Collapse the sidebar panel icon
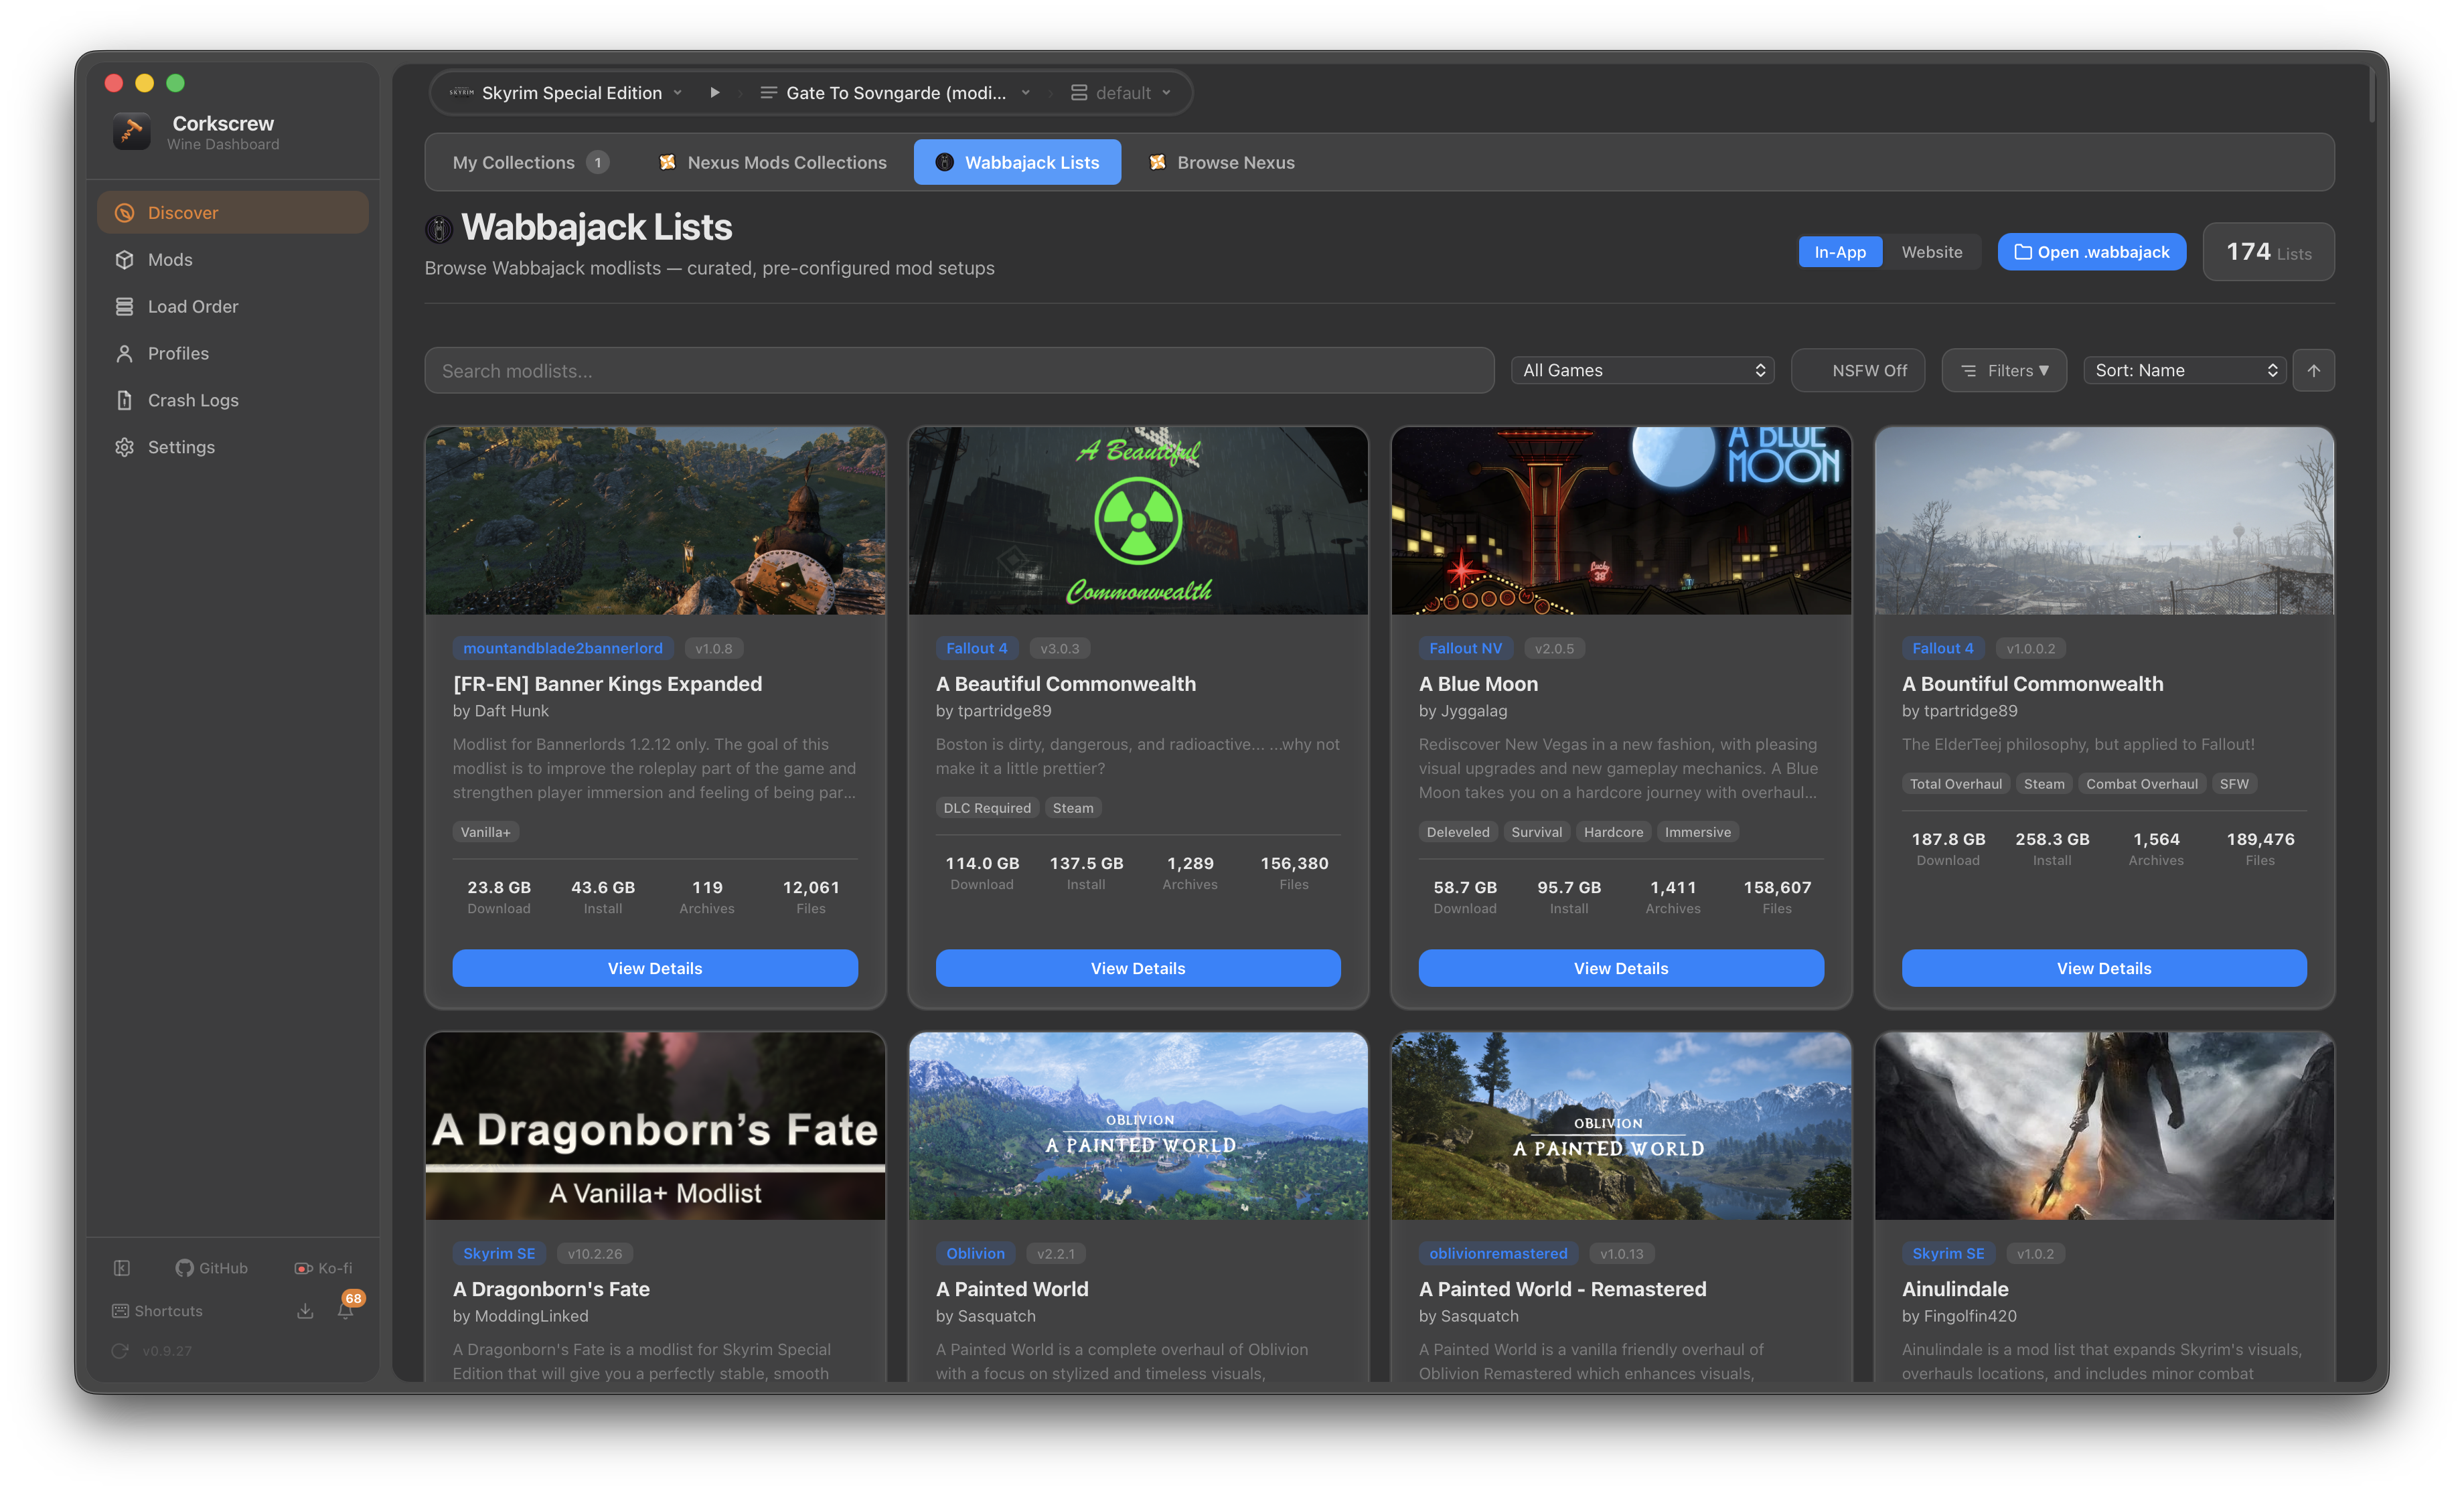 pyautogui.click(x=122, y=1268)
